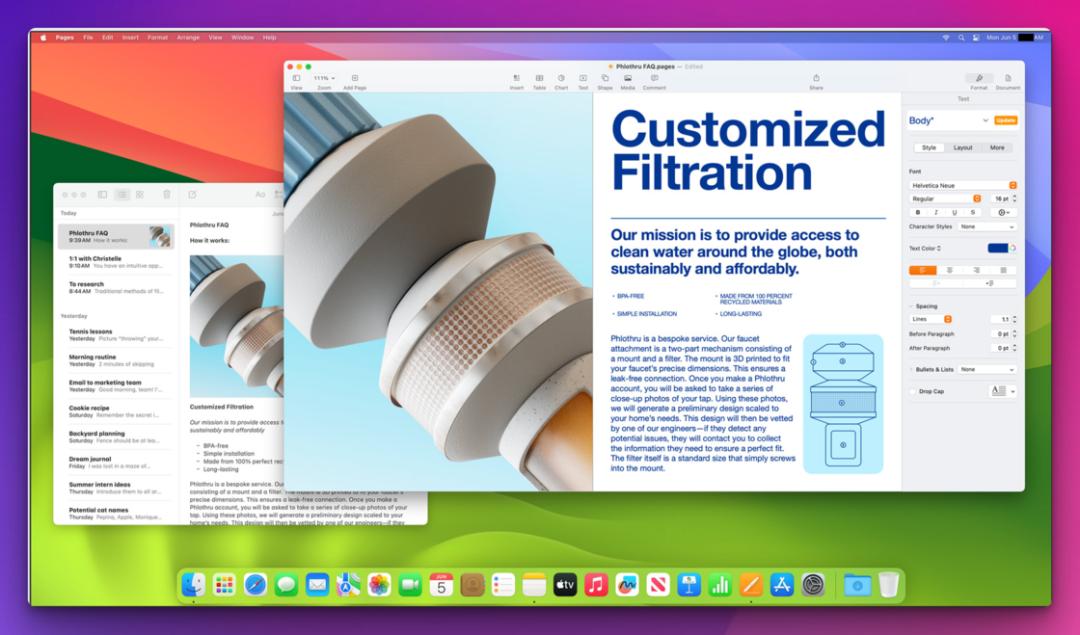Click the trash icon in Notes window
This screenshot has height=635, width=1080.
167,195
